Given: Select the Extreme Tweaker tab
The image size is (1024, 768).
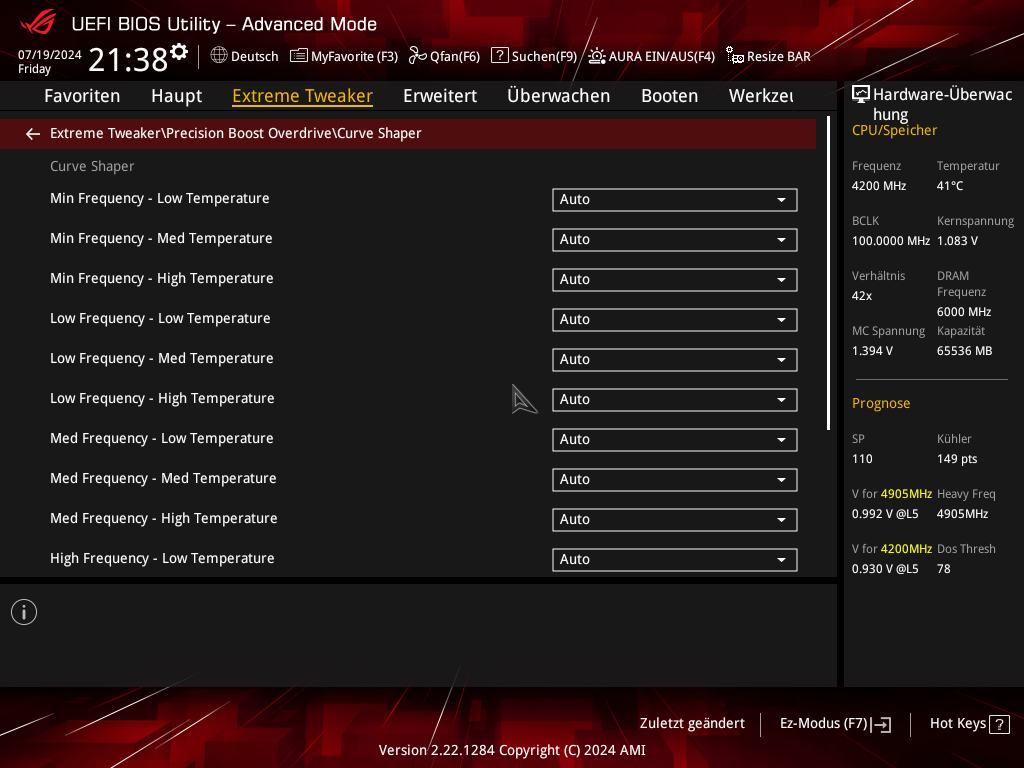Looking at the screenshot, I should click(x=302, y=96).
